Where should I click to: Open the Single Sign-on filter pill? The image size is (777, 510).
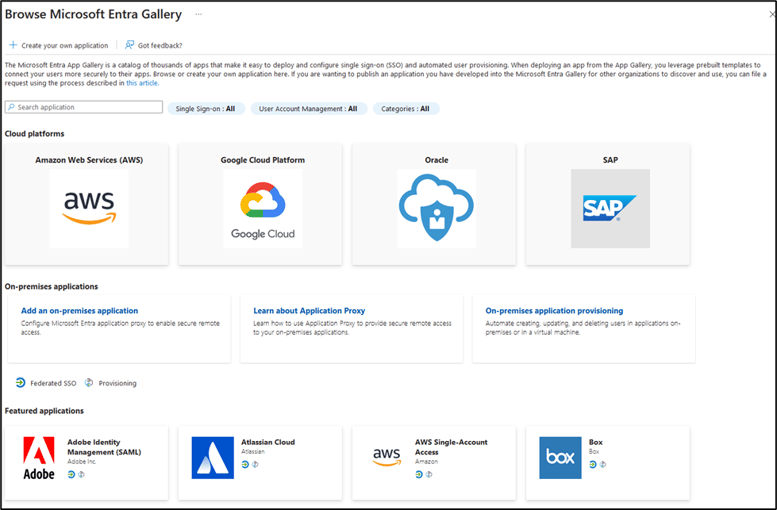206,109
